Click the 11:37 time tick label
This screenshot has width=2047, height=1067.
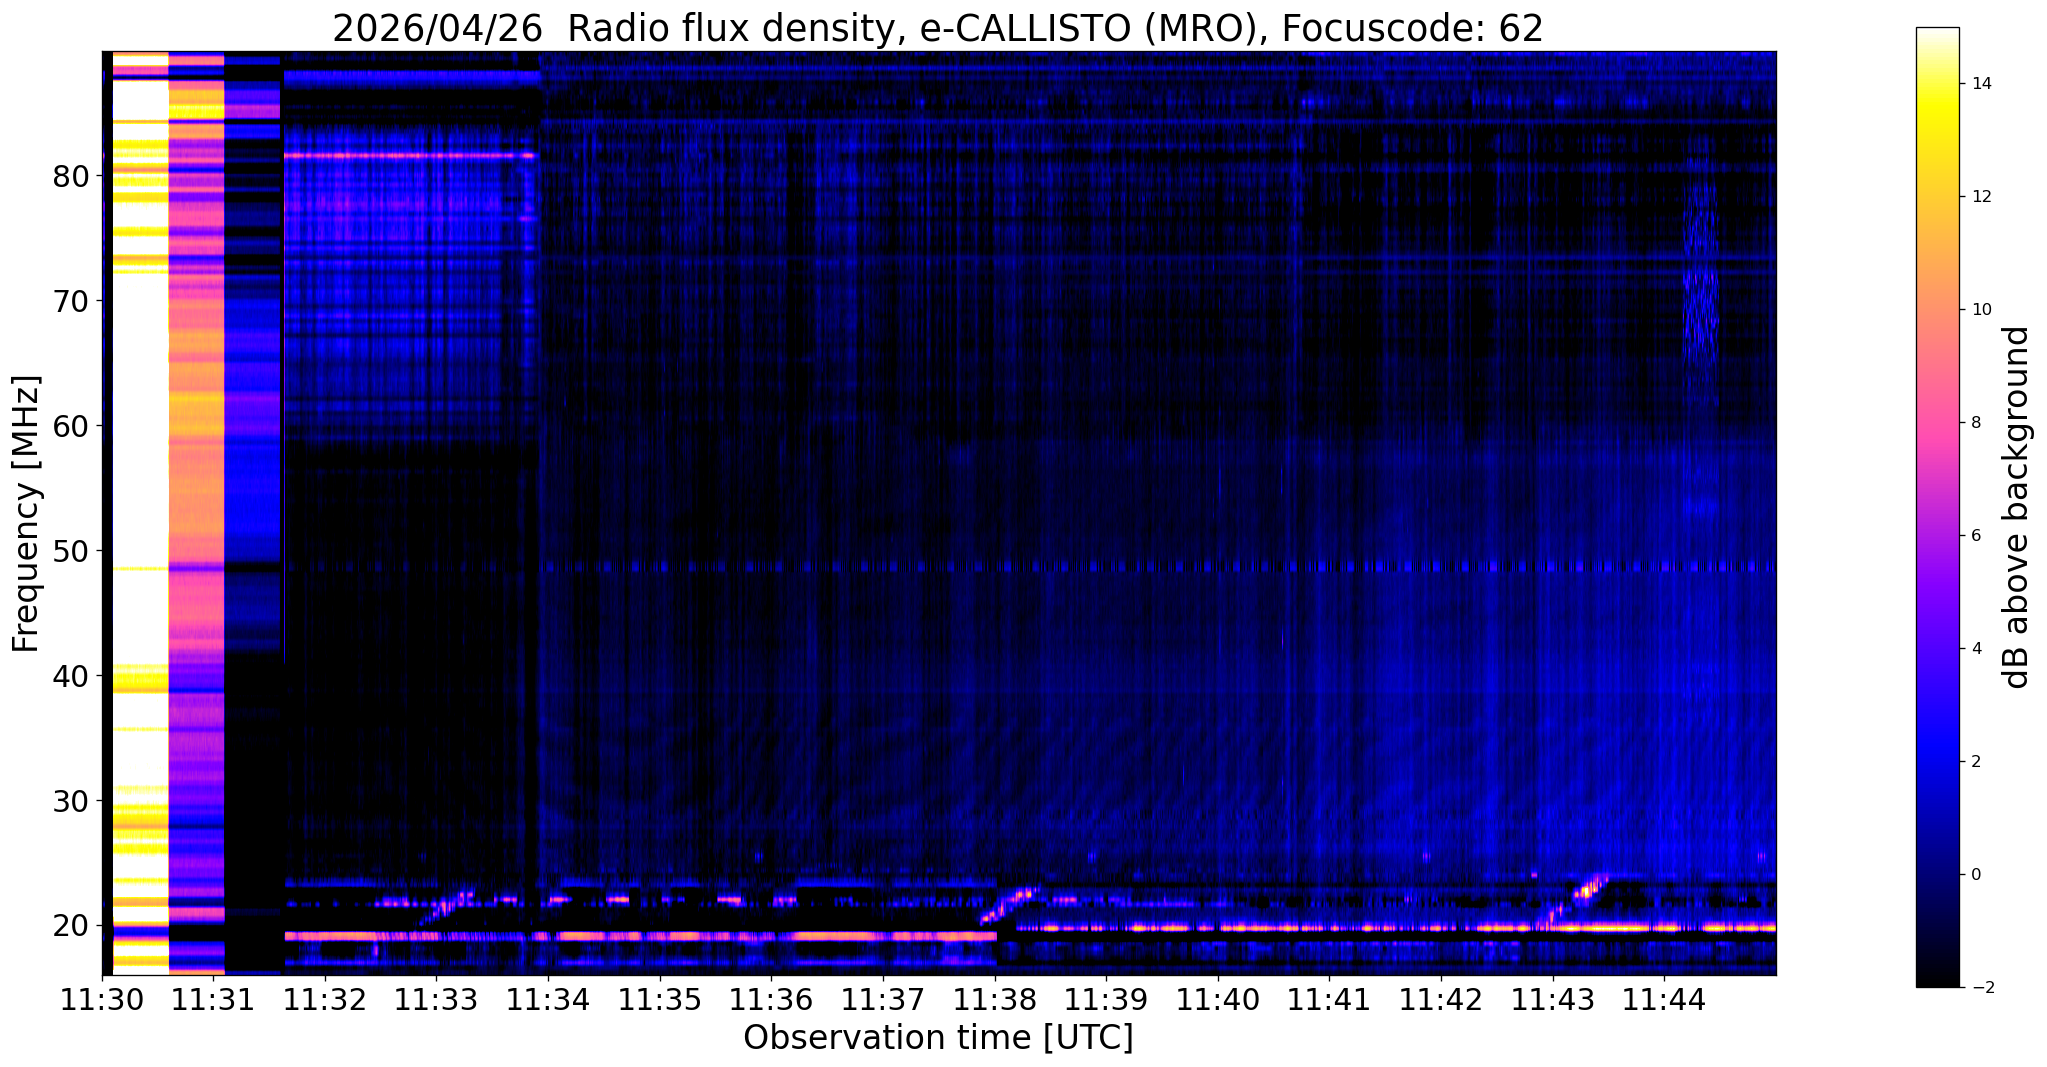(883, 999)
